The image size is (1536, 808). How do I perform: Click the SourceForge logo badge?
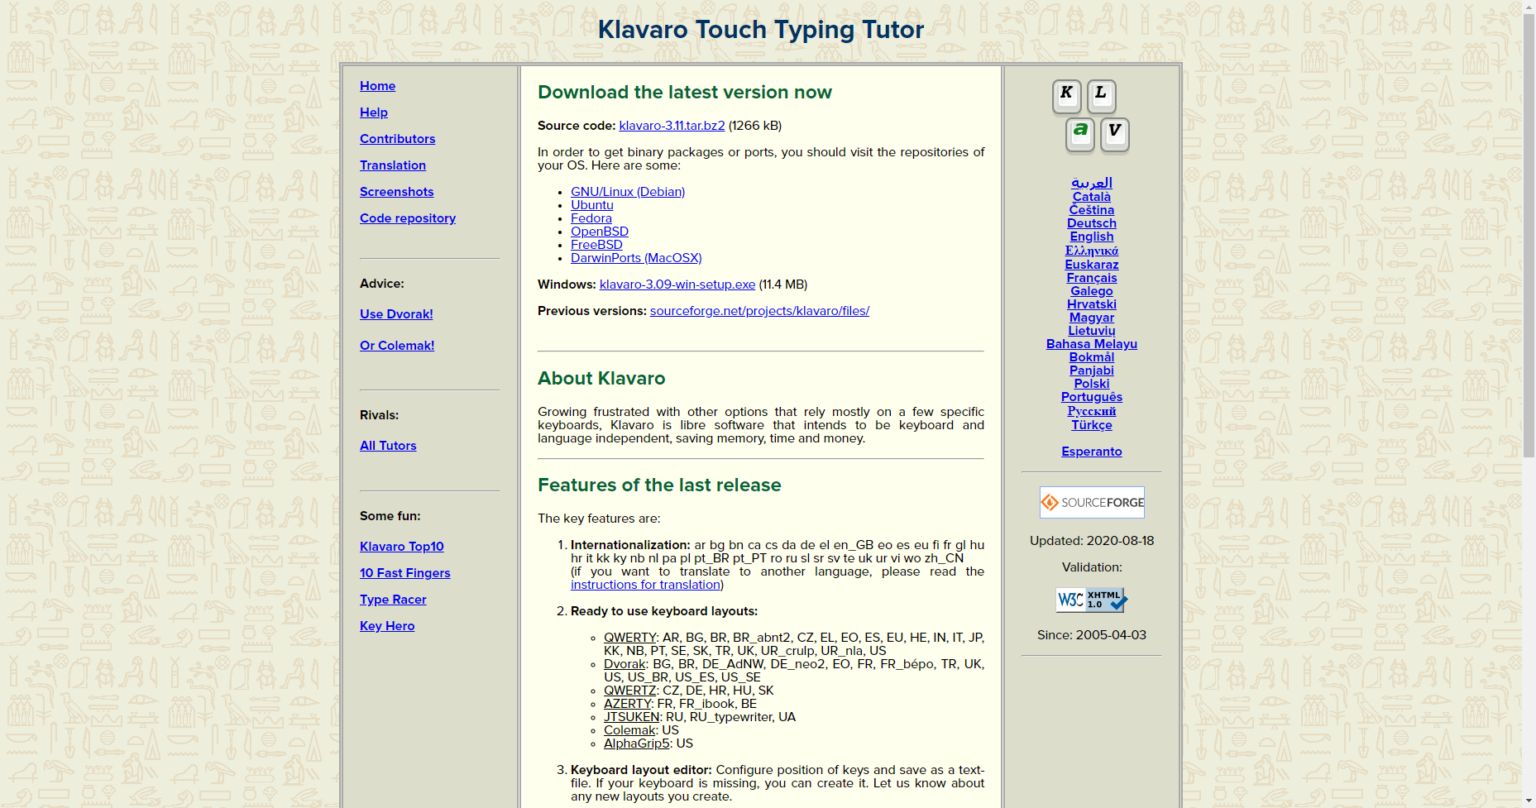1091,502
